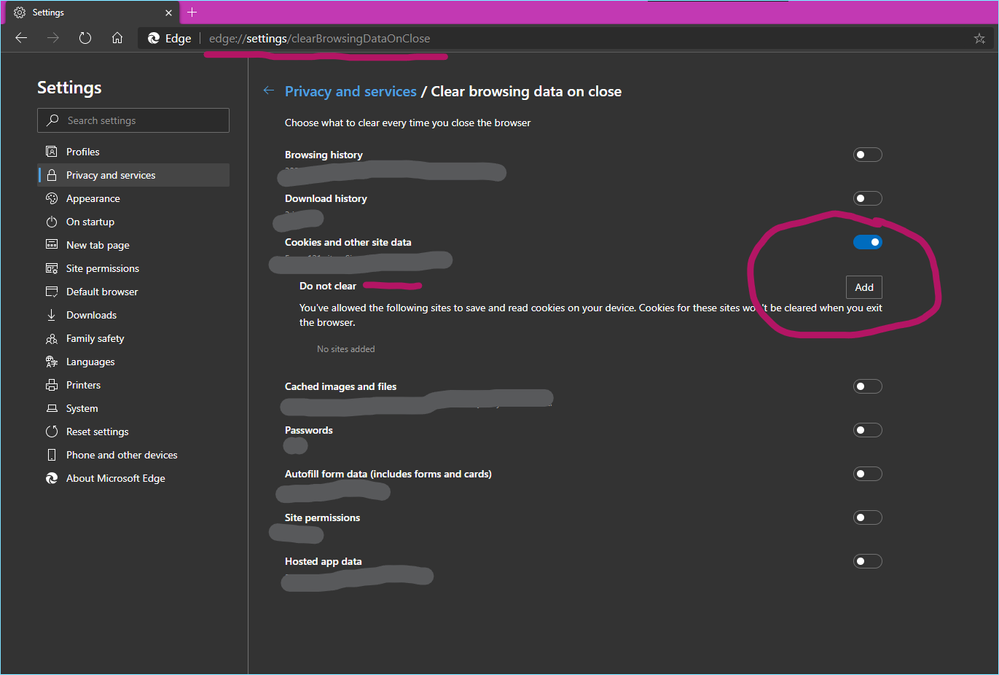The width and height of the screenshot is (999, 675).
Task: Click the 'Settings' sidebar heading
Action: tap(69, 87)
